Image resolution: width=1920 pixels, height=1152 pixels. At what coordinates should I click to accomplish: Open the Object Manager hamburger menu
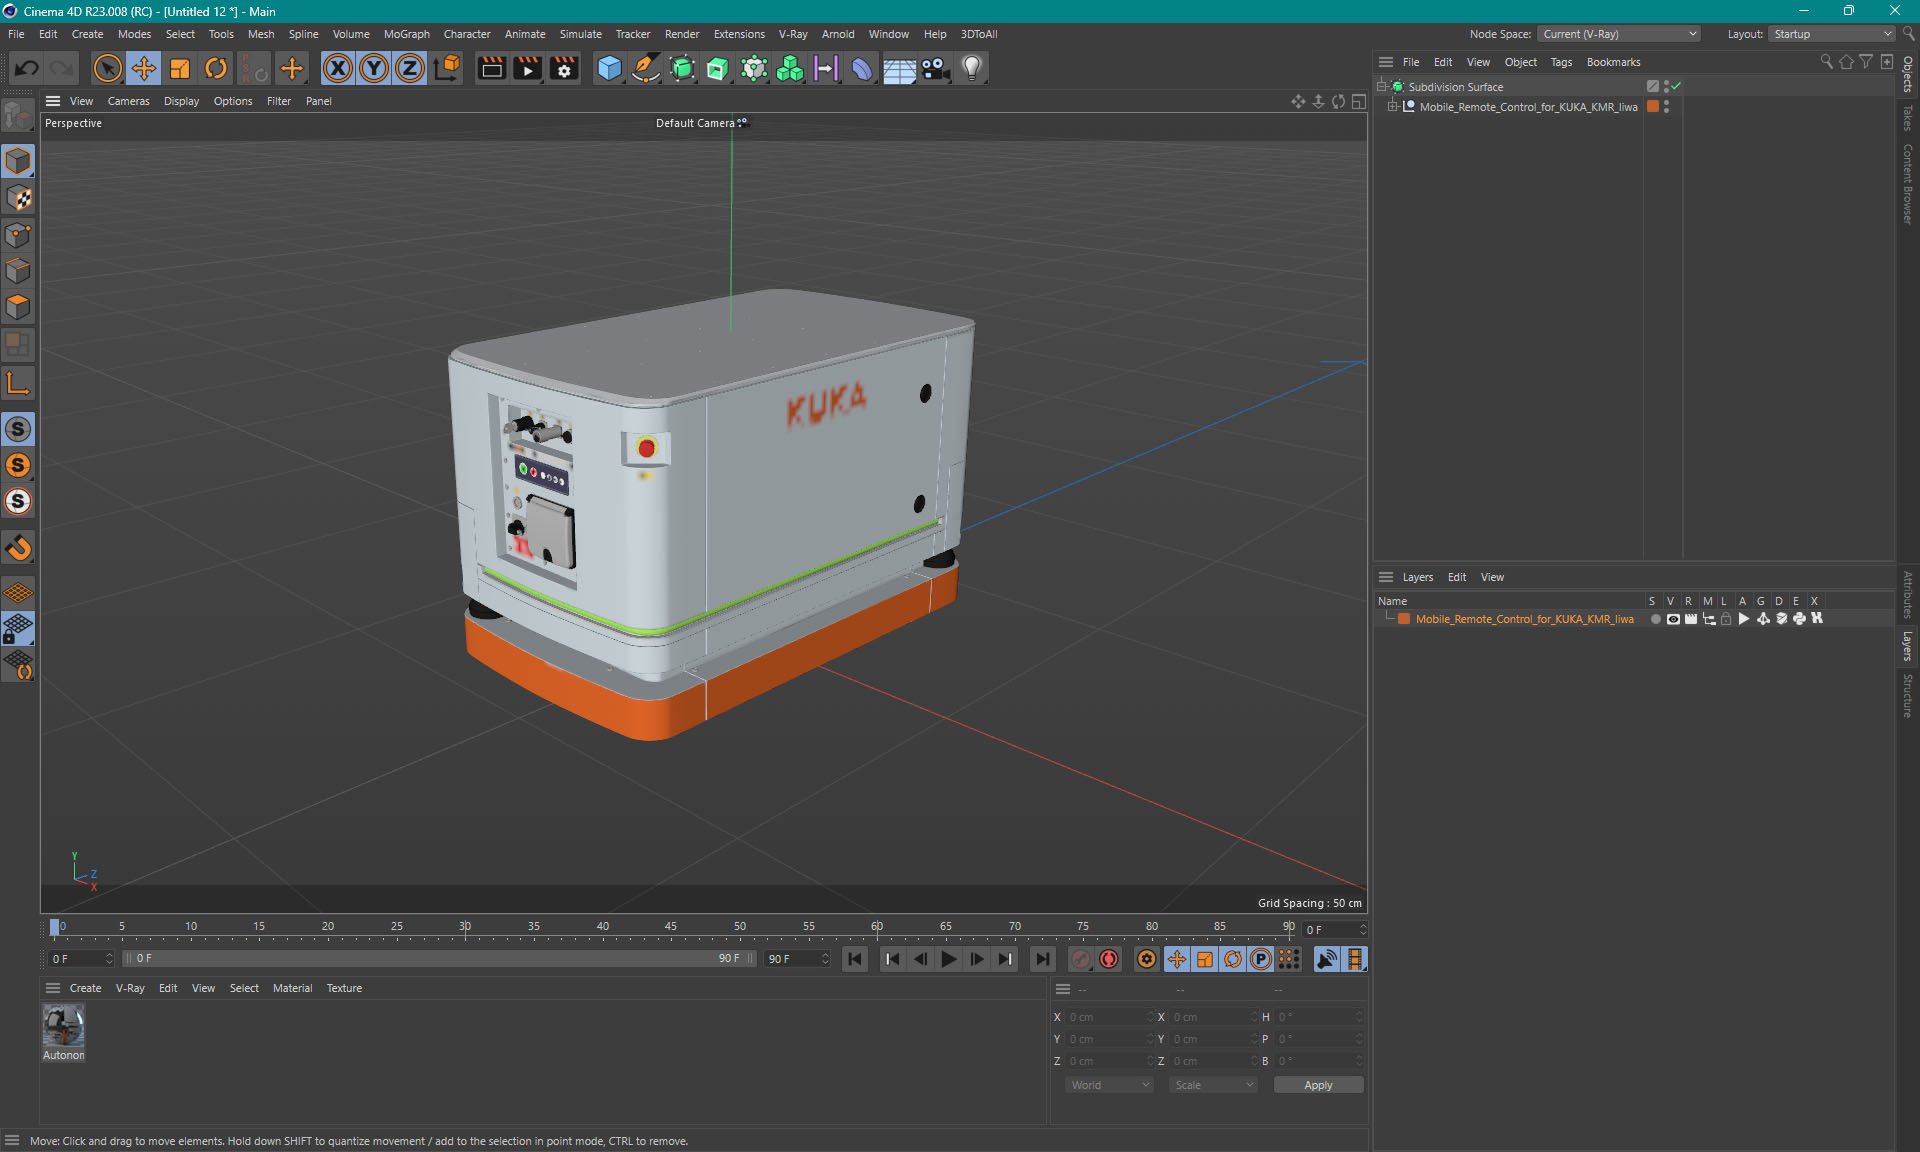click(x=1386, y=62)
